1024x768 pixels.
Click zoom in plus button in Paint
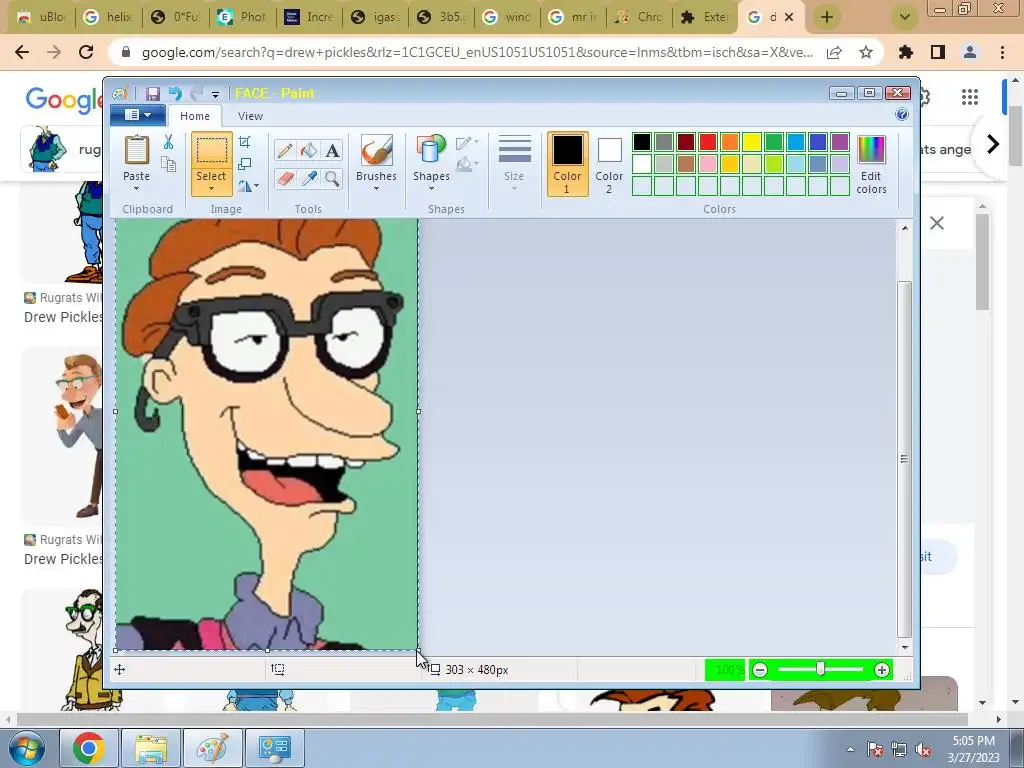coord(882,669)
